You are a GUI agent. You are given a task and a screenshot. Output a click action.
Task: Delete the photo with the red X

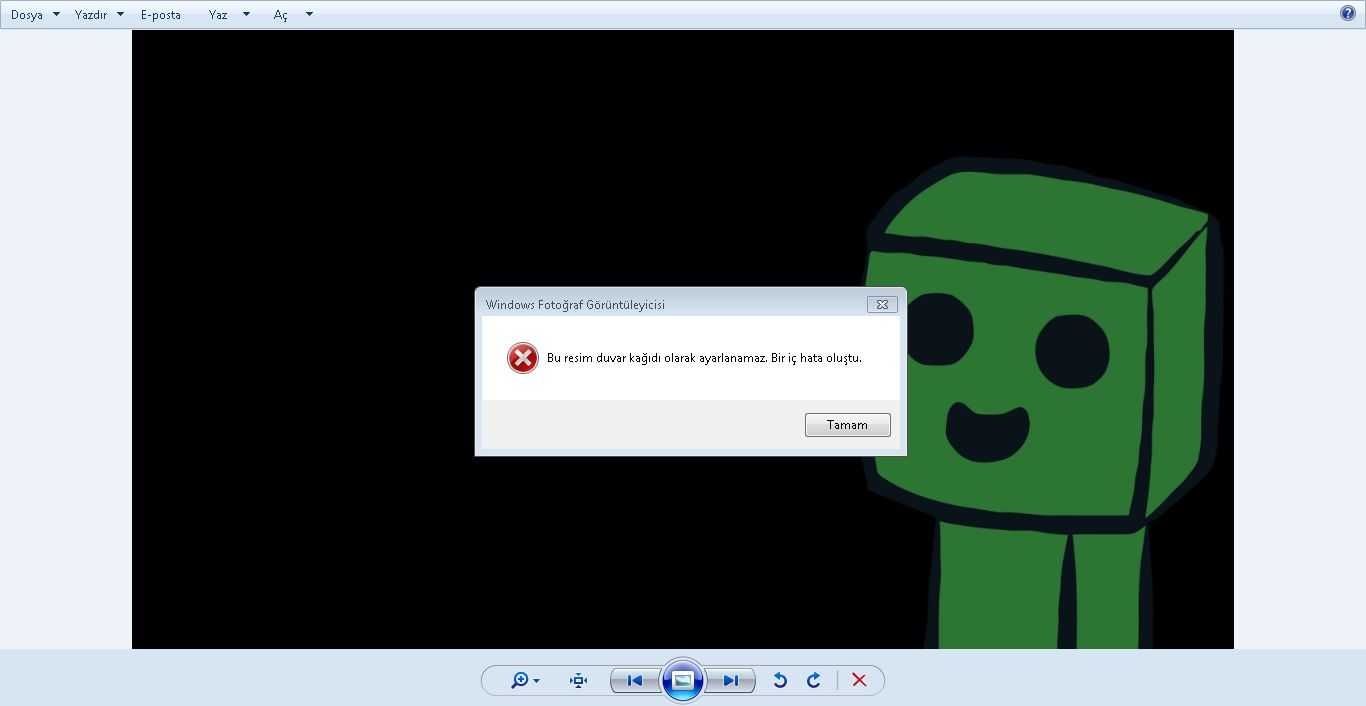859,680
